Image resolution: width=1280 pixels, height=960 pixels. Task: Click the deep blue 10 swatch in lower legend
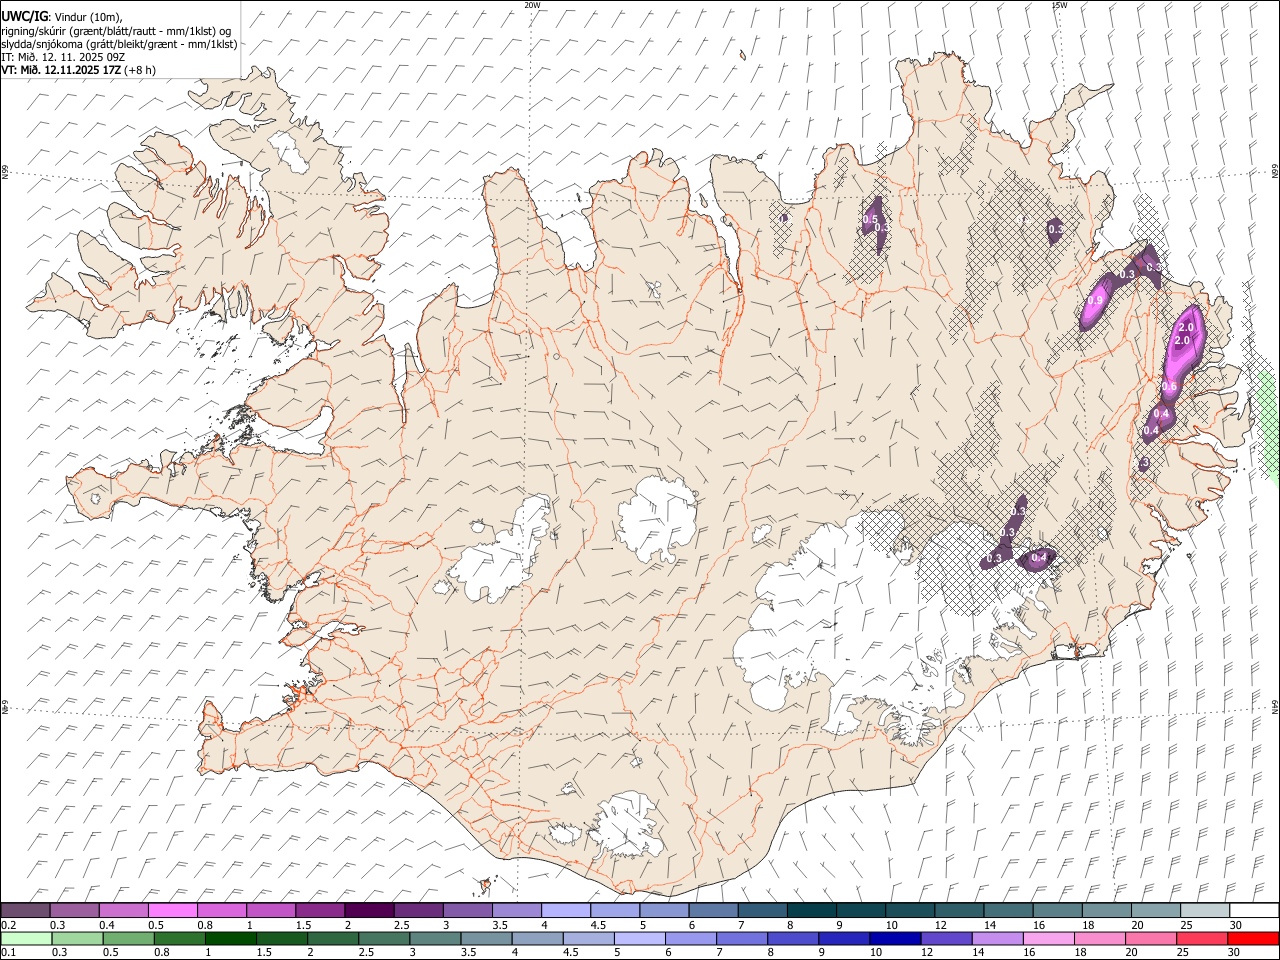[x=894, y=938]
